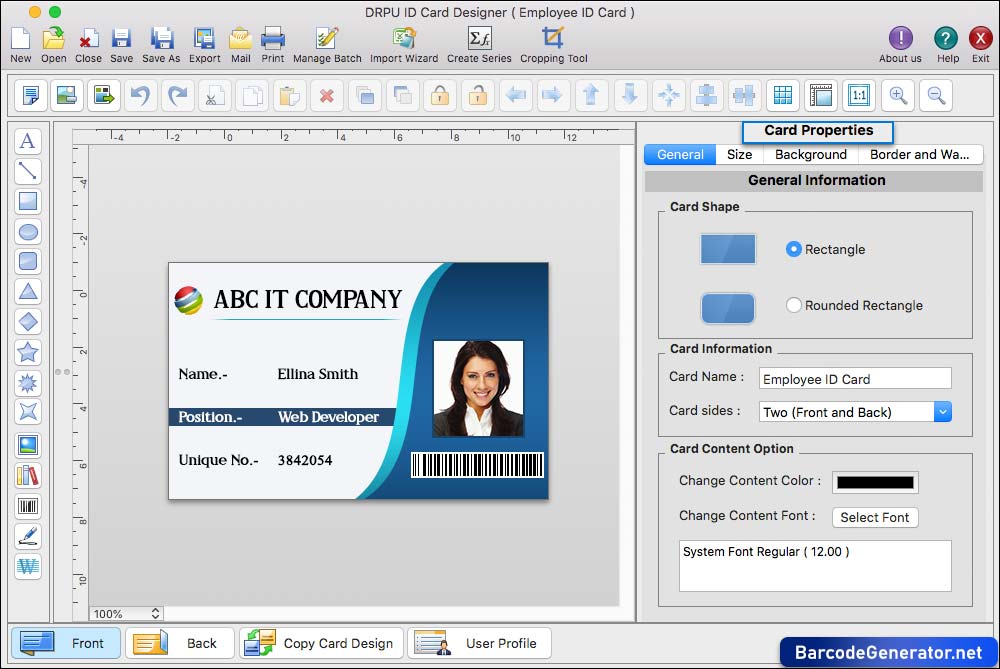Select the Text tool in left toolbar
The width and height of the screenshot is (1000, 669).
click(28, 142)
